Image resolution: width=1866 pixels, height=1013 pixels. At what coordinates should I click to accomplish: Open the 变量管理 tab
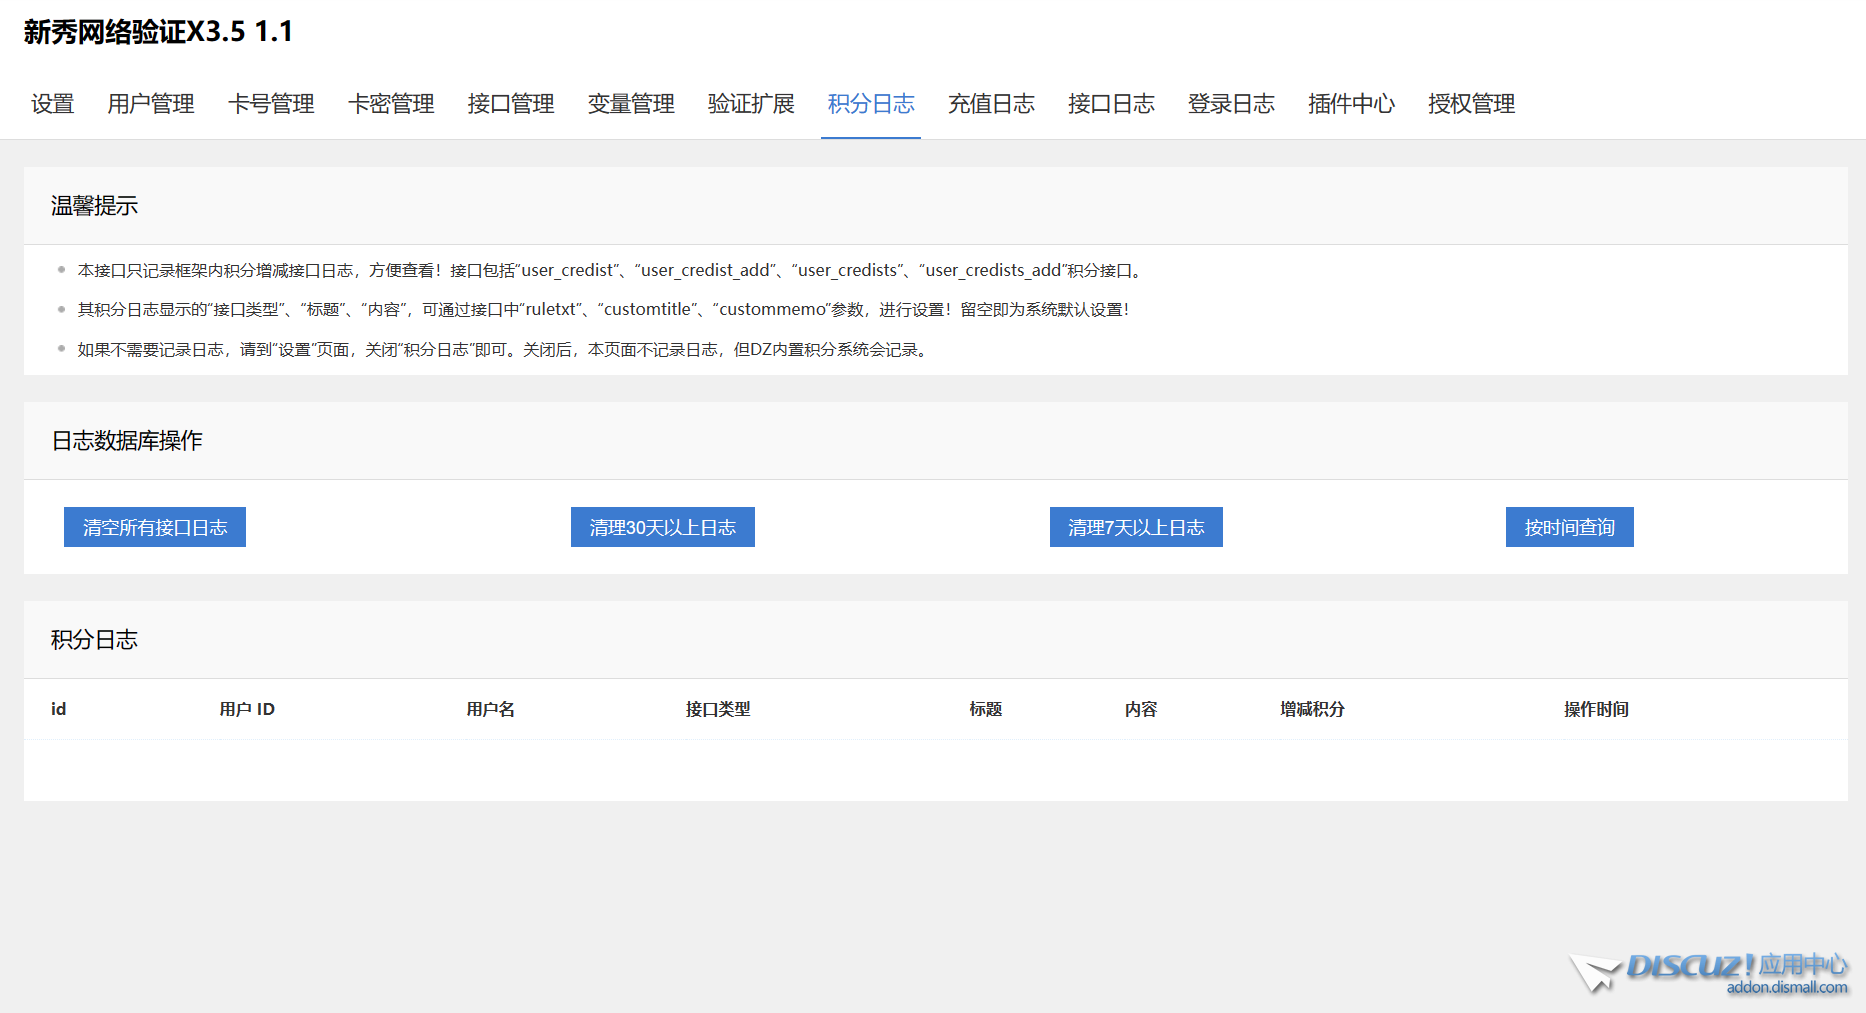631,104
